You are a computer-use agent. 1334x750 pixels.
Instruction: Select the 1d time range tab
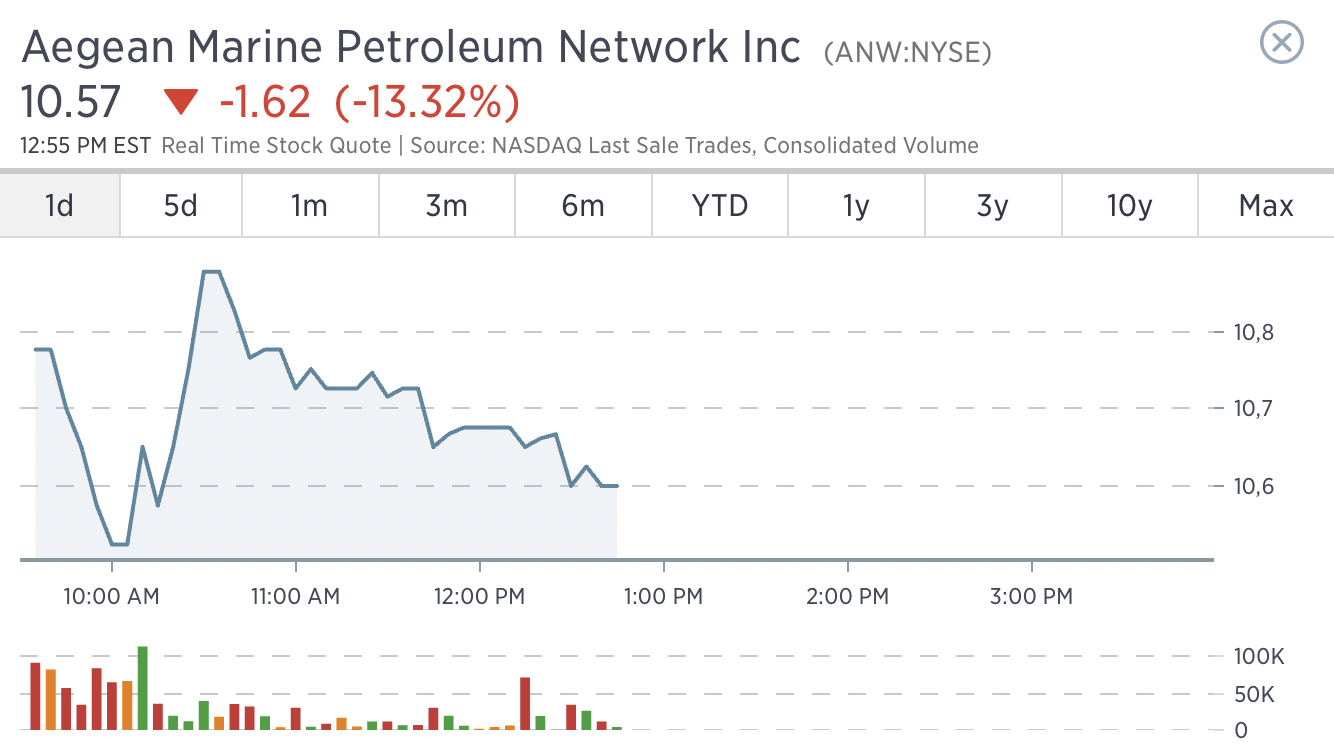click(60, 205)
